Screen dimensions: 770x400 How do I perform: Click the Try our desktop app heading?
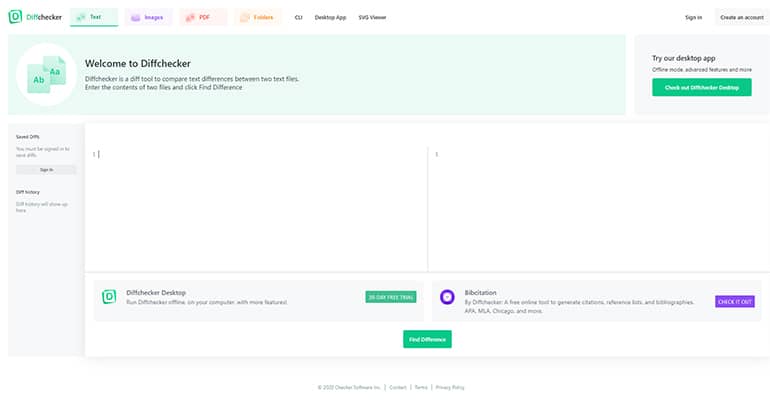point(684,58)
